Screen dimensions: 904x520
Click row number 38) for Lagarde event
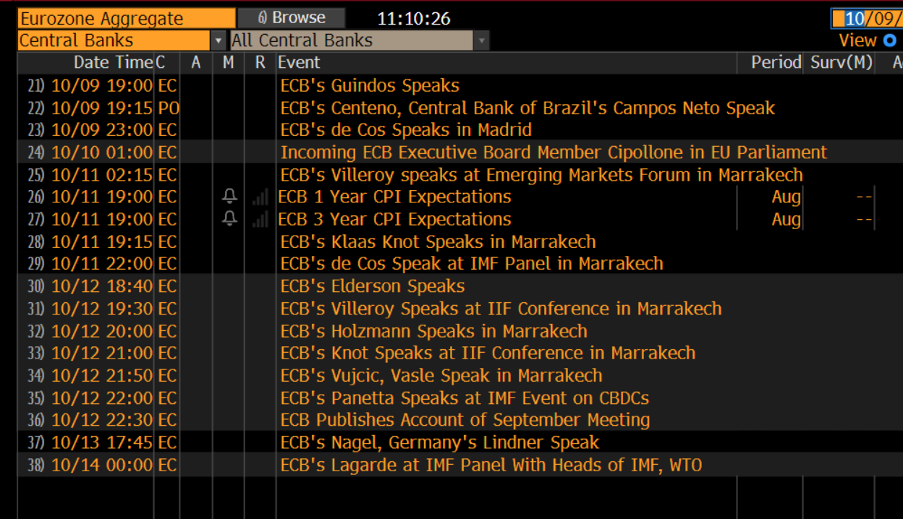[x=36, y=465]
